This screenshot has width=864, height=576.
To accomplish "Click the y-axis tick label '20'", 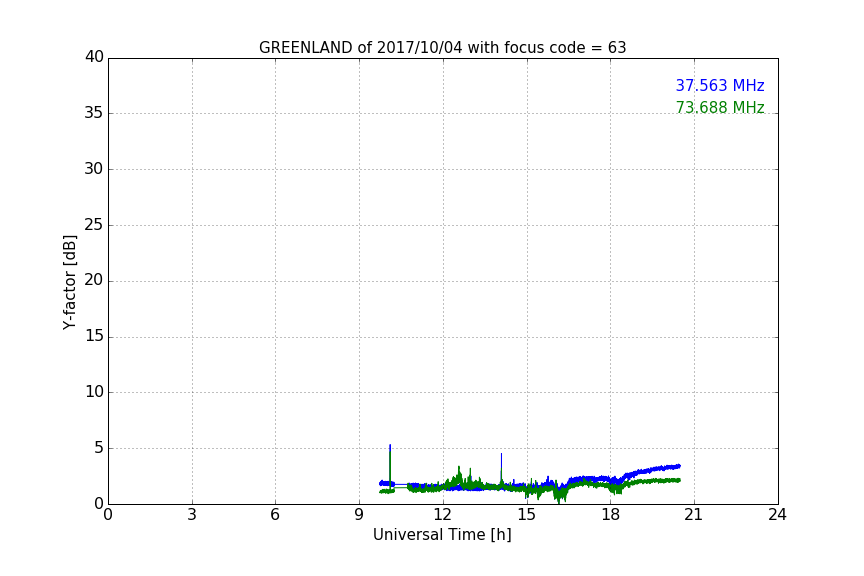I will click(94, 280).
